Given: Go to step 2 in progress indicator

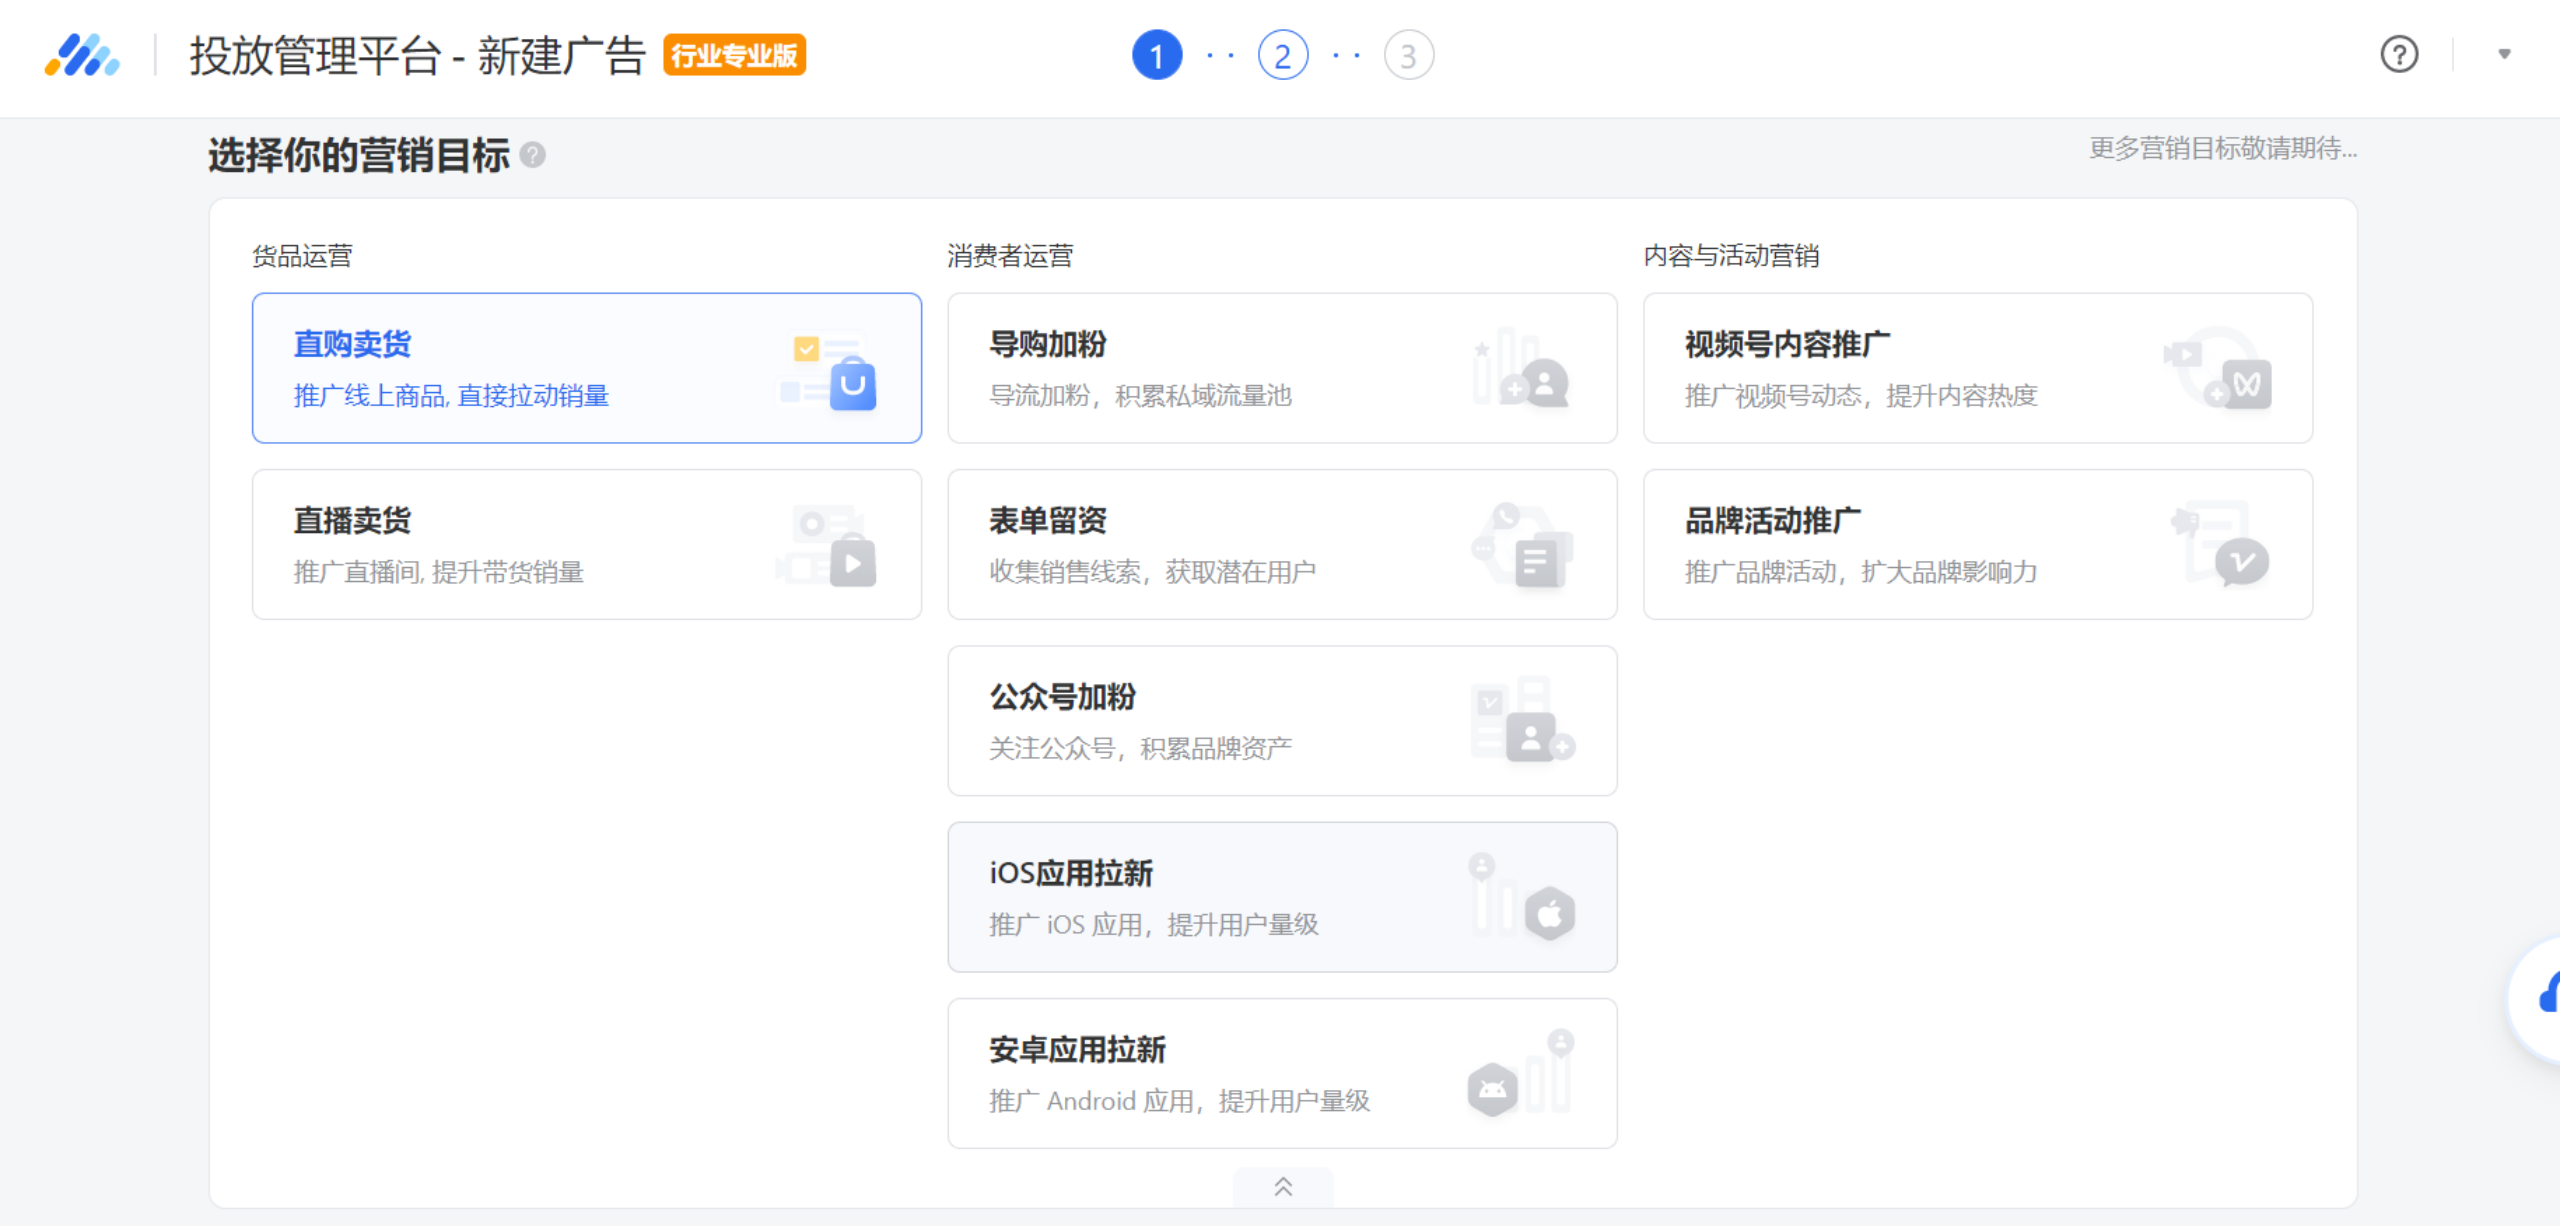Looking at the screenshot, I should click(x=1283, y=56).
